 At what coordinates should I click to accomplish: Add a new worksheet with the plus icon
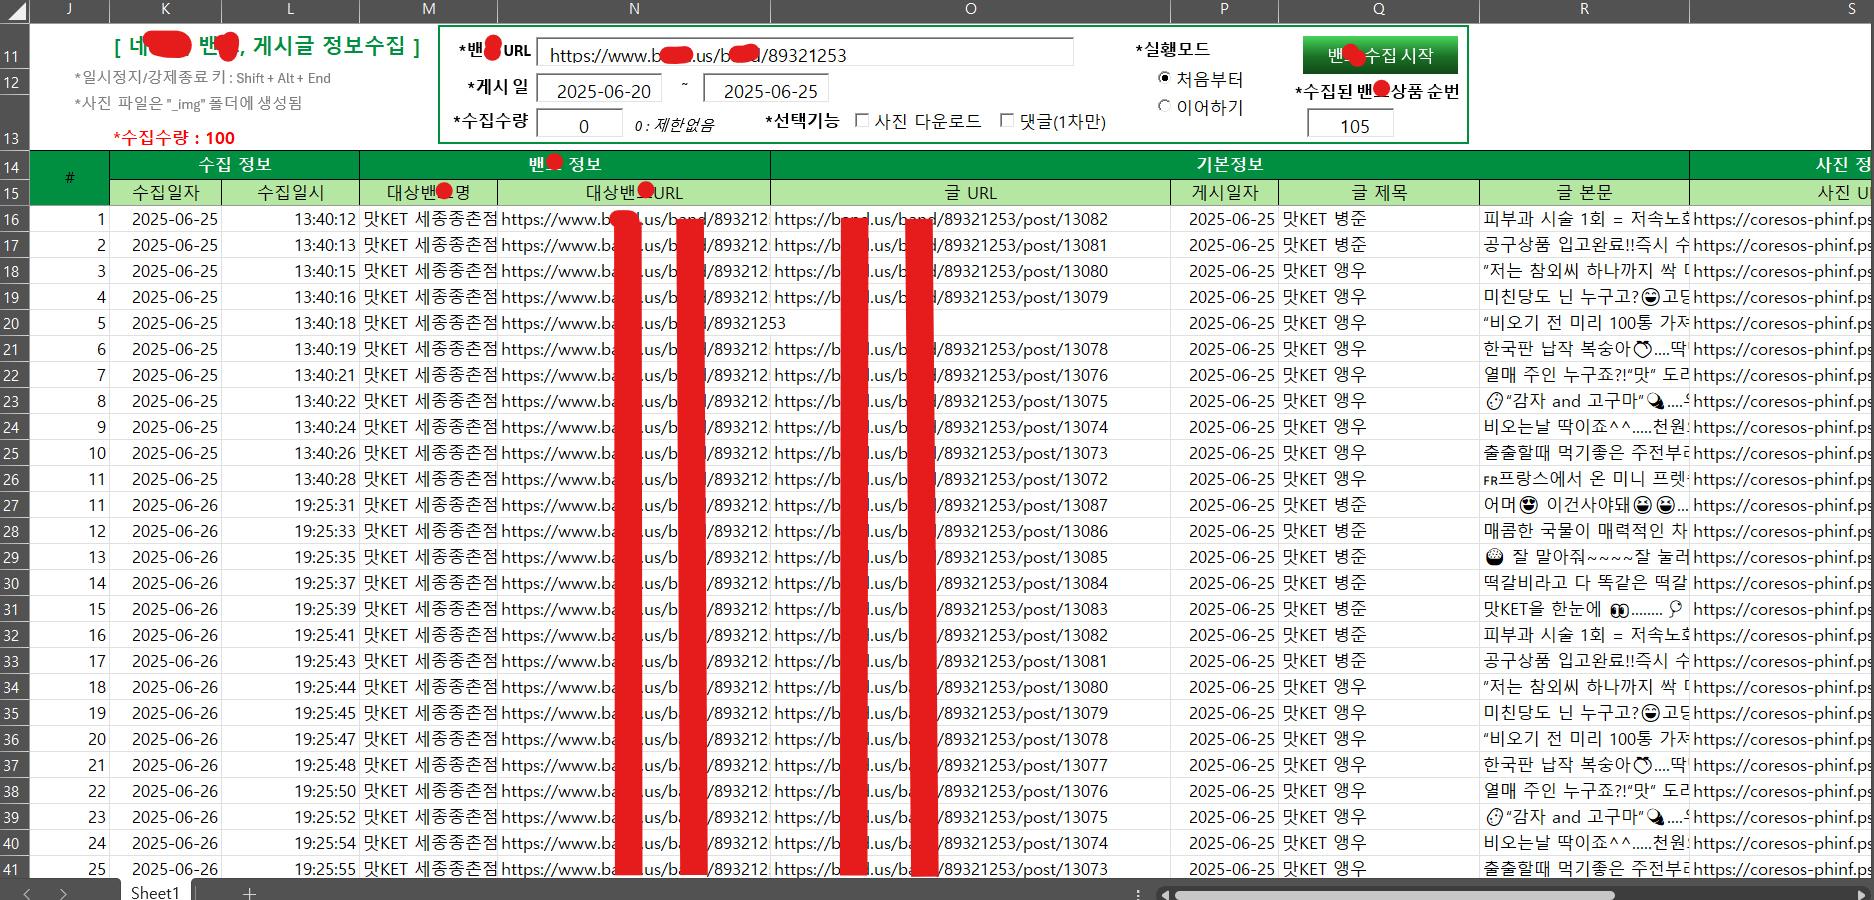[x=250, y=893]
